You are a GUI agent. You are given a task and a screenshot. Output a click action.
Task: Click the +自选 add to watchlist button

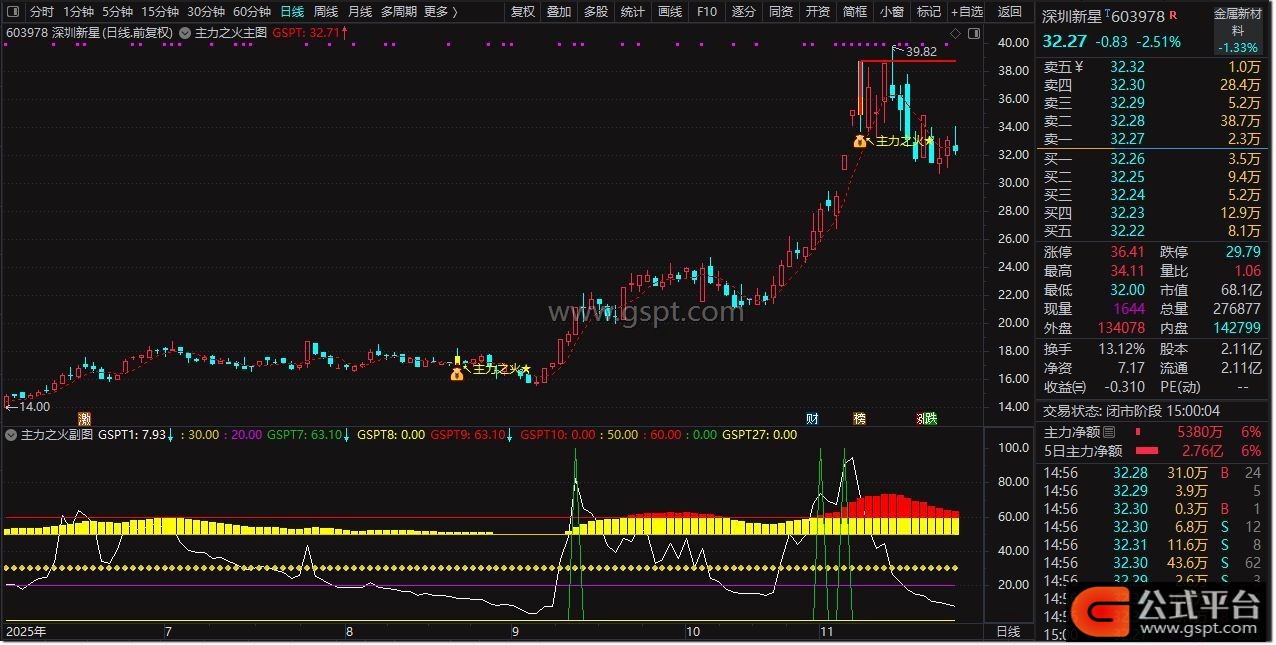pos(967,12)
